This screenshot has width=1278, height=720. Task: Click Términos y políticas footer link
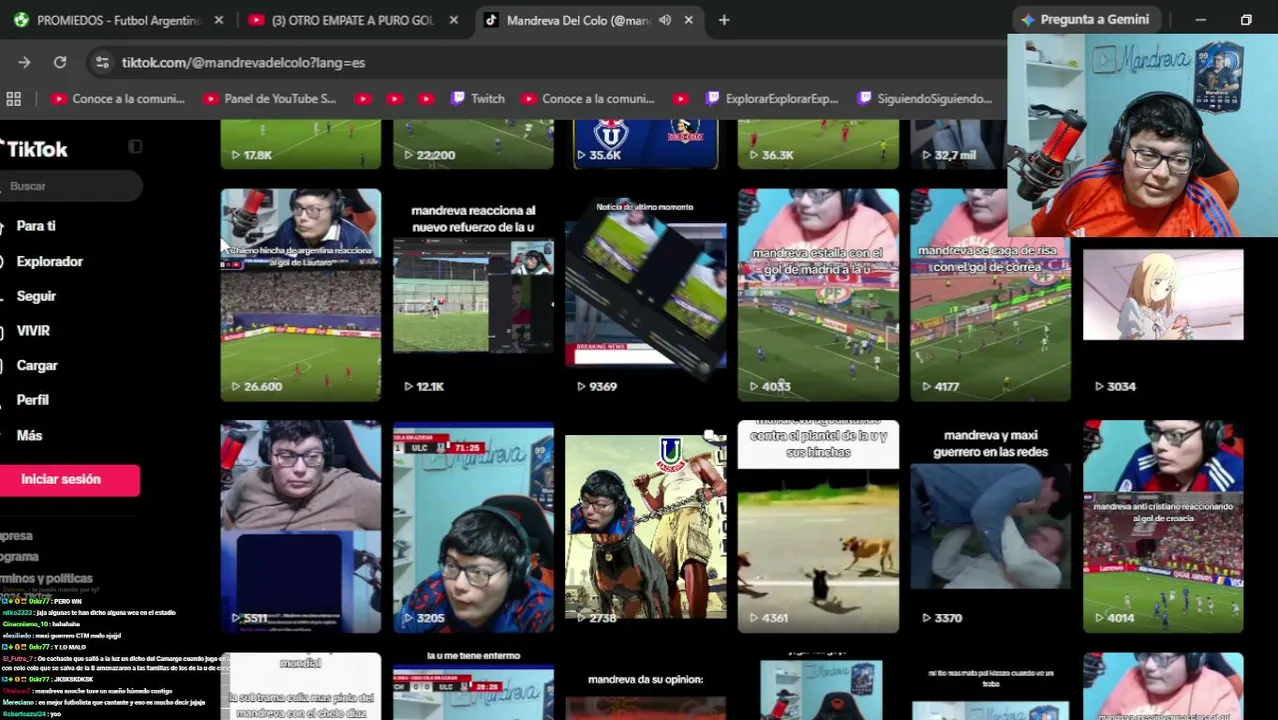tap(46, 578)
